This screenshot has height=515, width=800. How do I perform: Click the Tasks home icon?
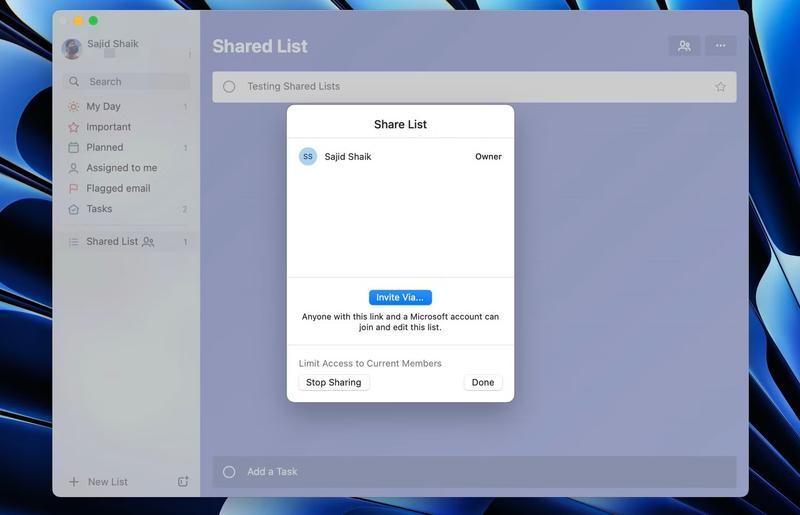(73, 209)
